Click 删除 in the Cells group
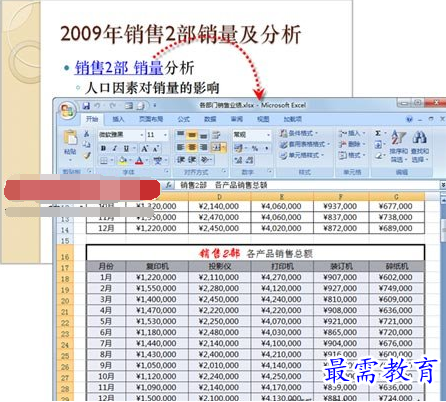The width and height of the screenshot is (446, 402). point(351,144)
